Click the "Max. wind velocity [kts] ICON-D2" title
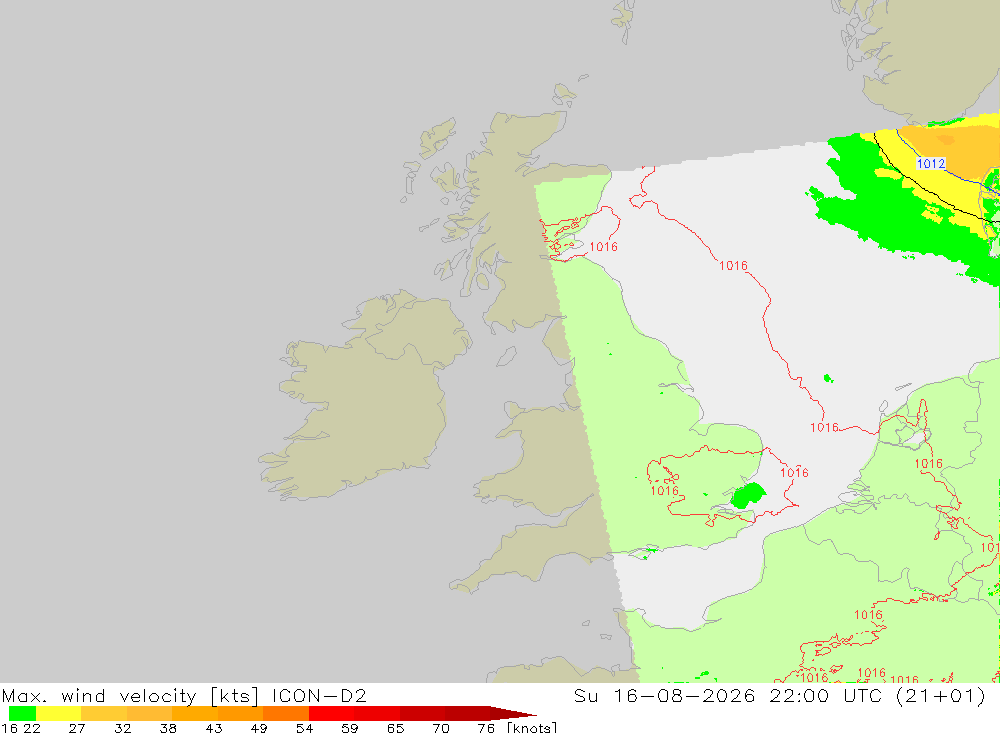1000x733 pixels. pyautogui.click(x=184, y=695)
